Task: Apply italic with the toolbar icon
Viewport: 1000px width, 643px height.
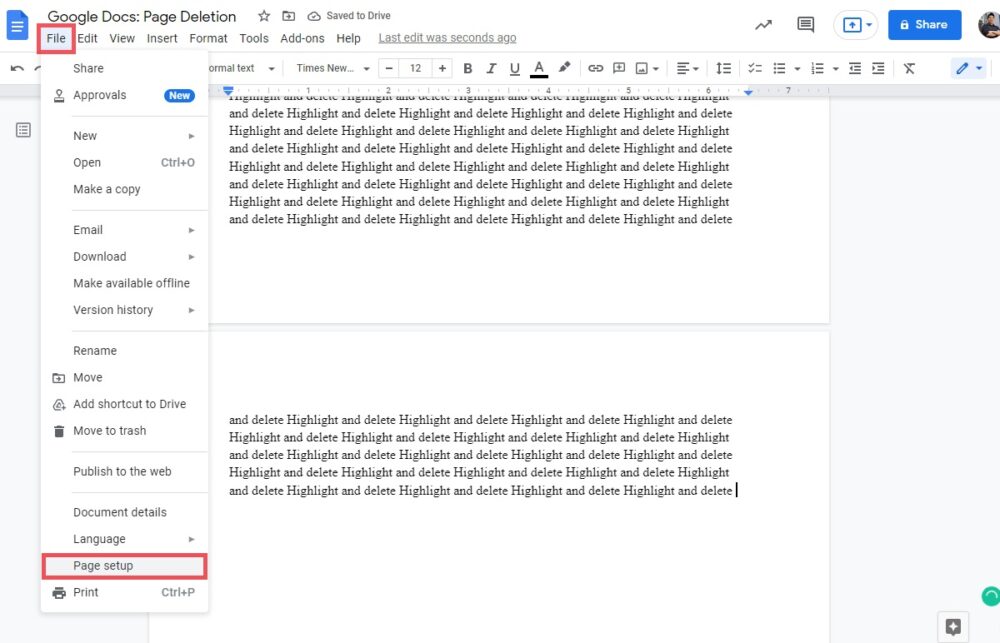Action: pos(491,68)
